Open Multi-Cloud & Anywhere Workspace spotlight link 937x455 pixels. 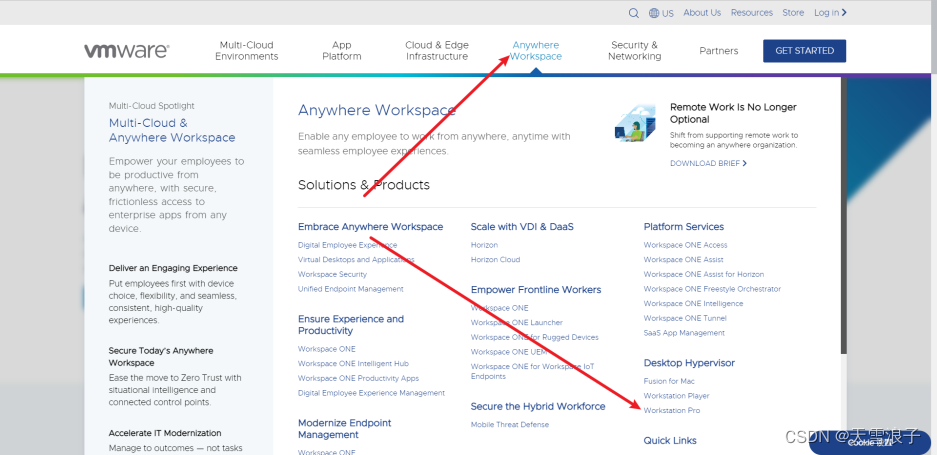point(172,130)
